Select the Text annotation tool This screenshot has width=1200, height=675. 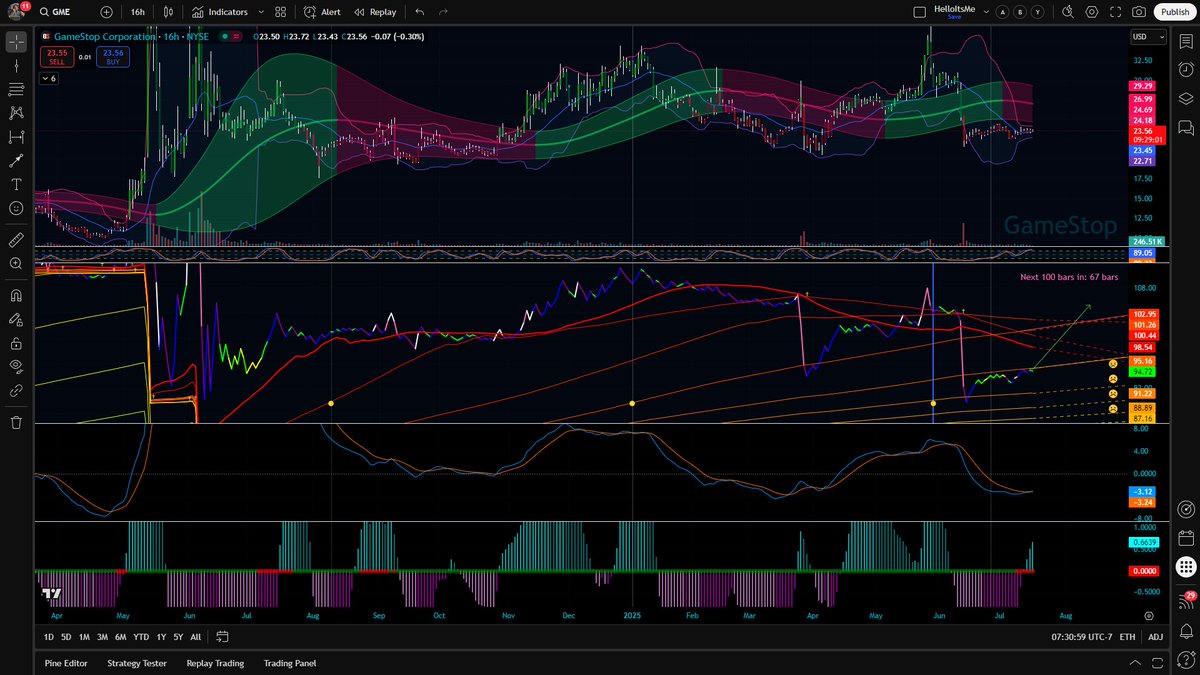tap(16, 184)
